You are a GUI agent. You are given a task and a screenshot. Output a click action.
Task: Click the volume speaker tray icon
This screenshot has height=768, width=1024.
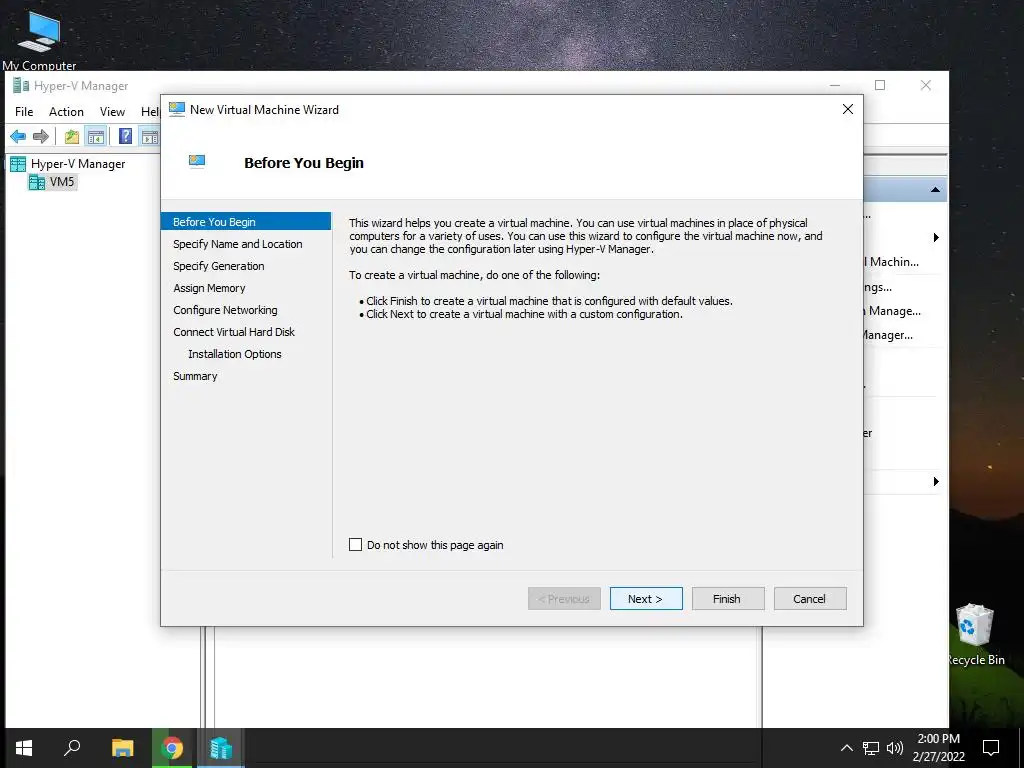pos(895,748)
